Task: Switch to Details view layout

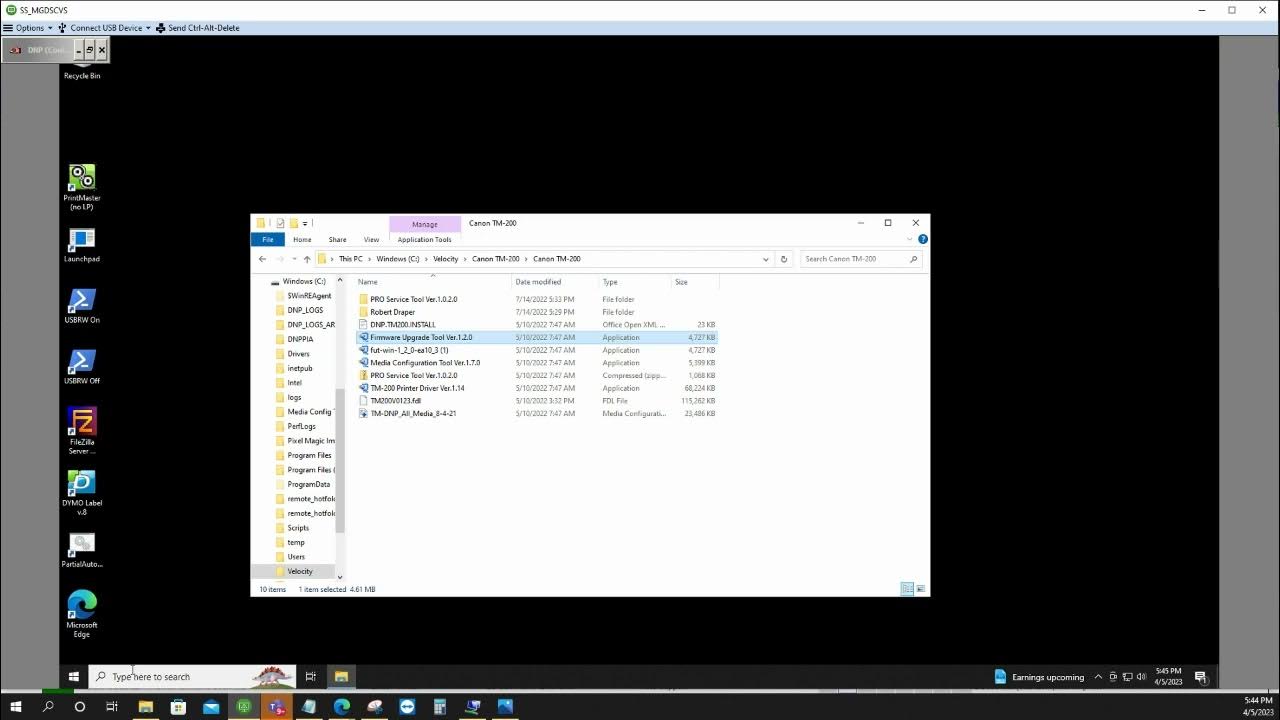Action: pos(907,589)
